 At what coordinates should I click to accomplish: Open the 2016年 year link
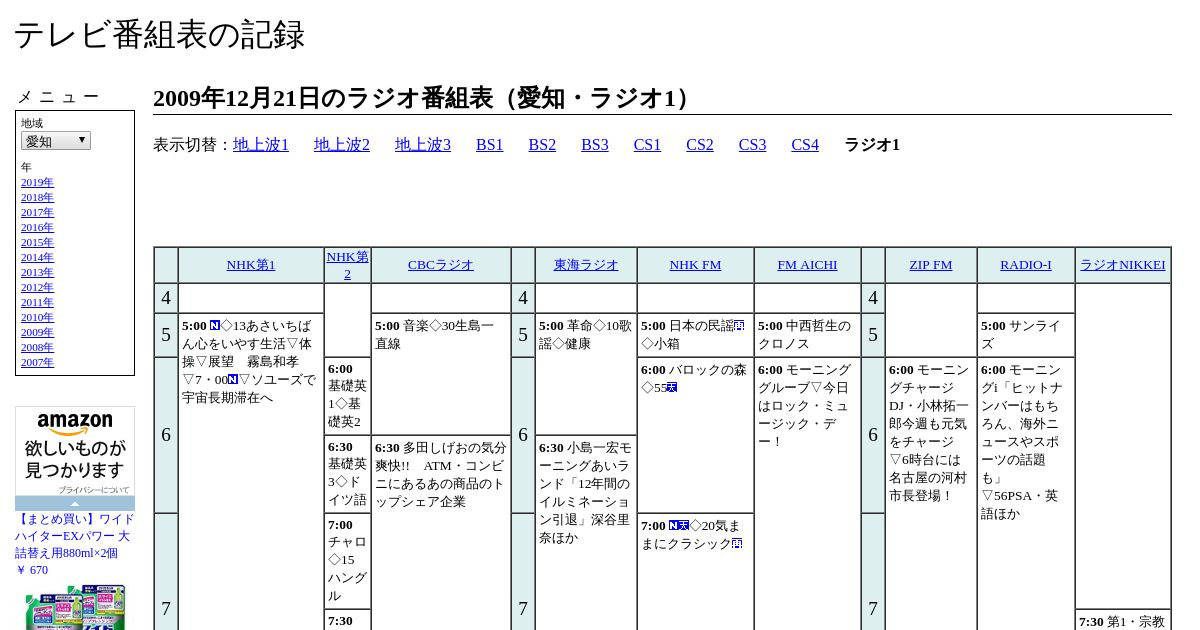[x=37, y=228]
